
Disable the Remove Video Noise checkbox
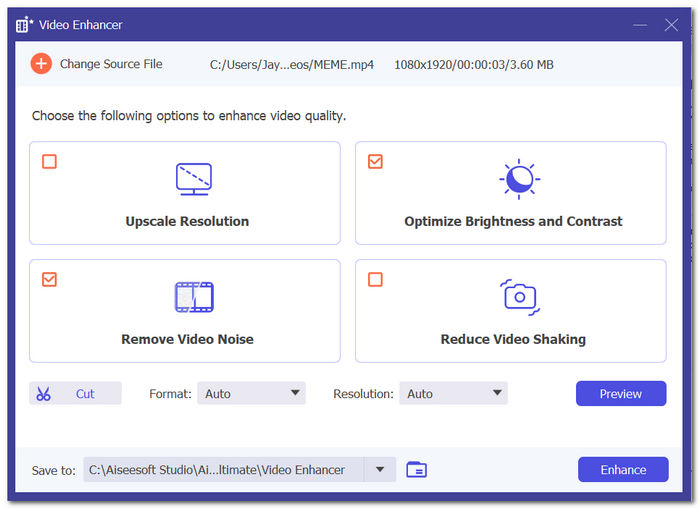click(x=49, y=279)
